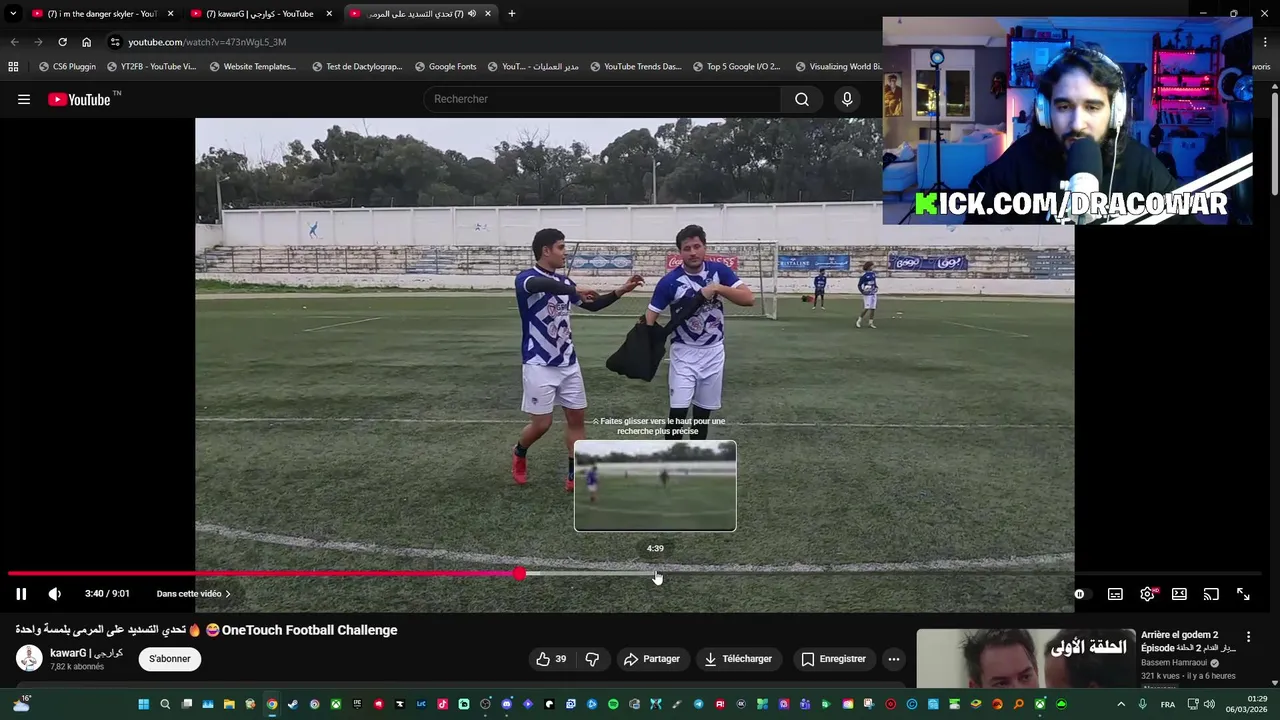This screenshot has width=1280, height=720.
Task: Click the Télécharger download button
Action: pyautogui.click(x=738, y=659)
